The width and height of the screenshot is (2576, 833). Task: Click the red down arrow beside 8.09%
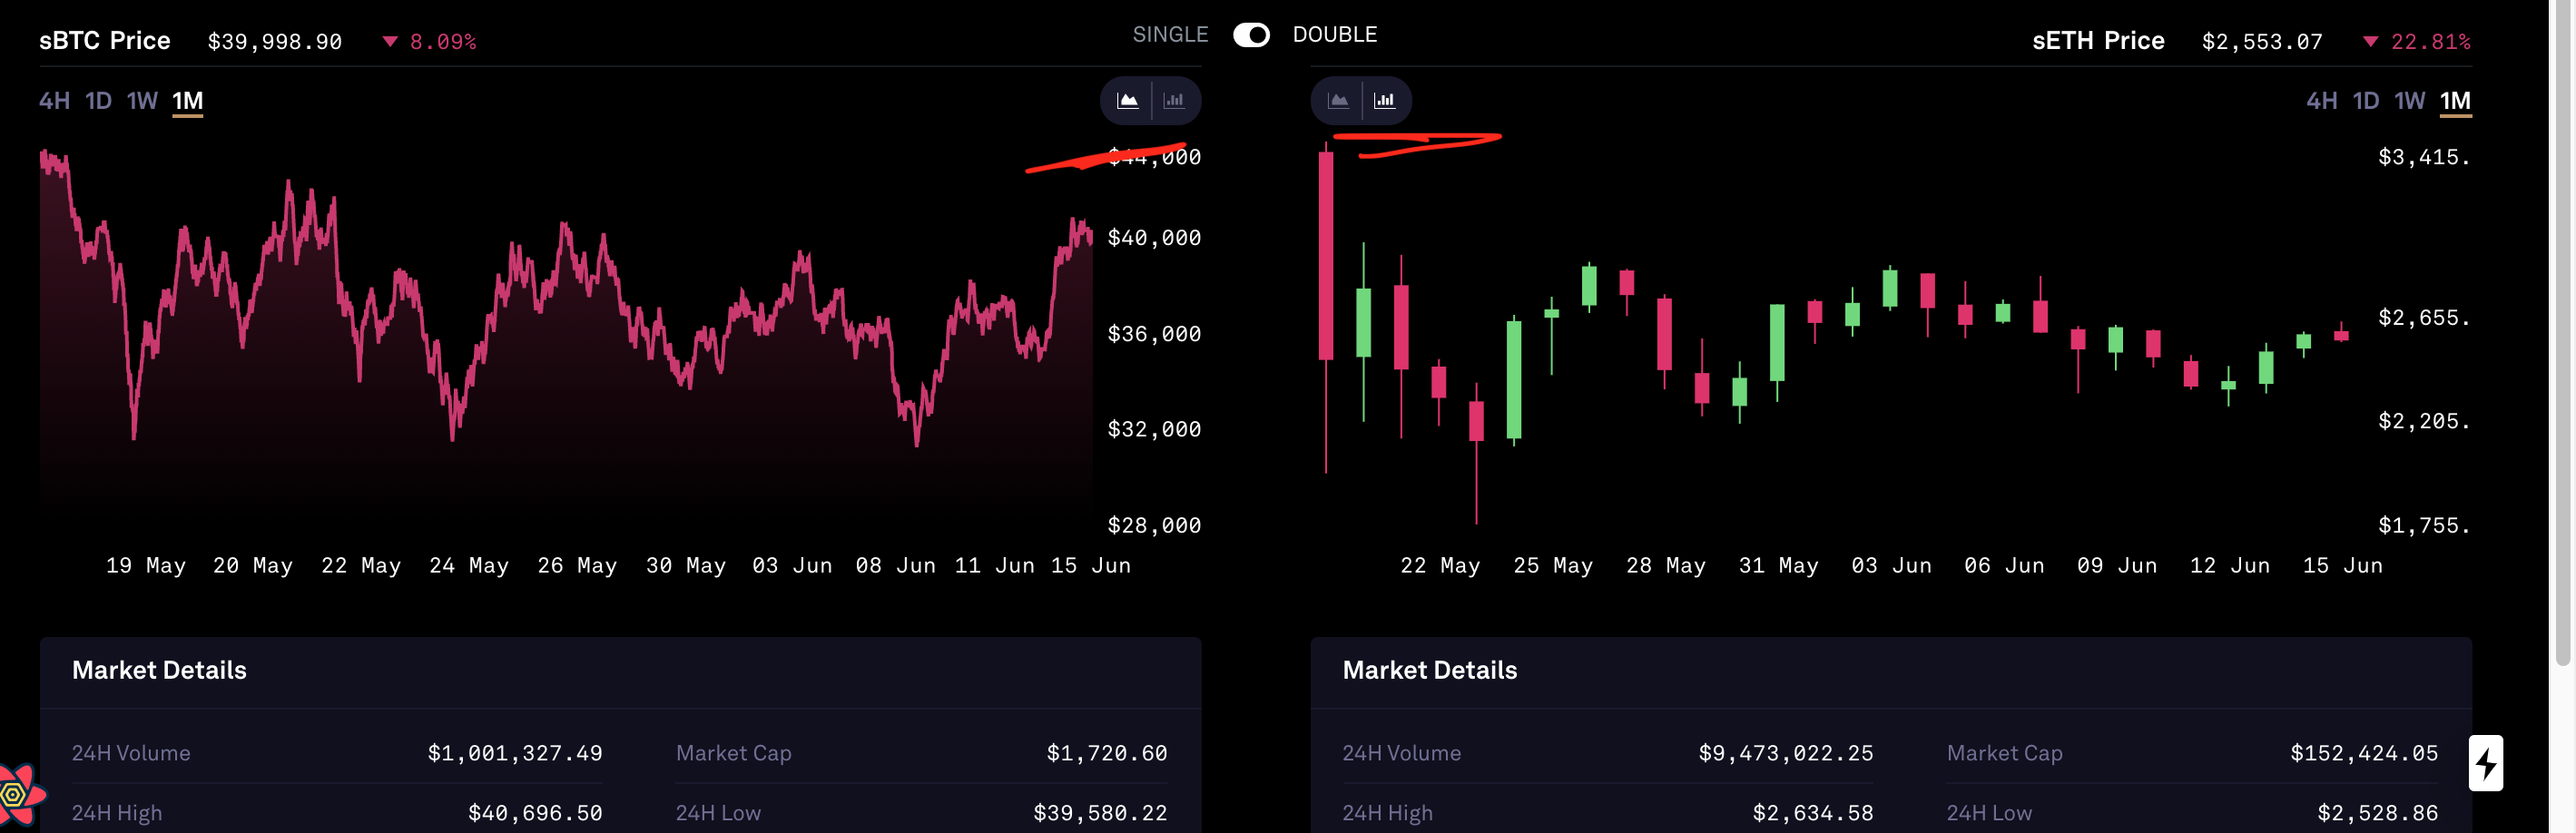(x=390, y=42)
